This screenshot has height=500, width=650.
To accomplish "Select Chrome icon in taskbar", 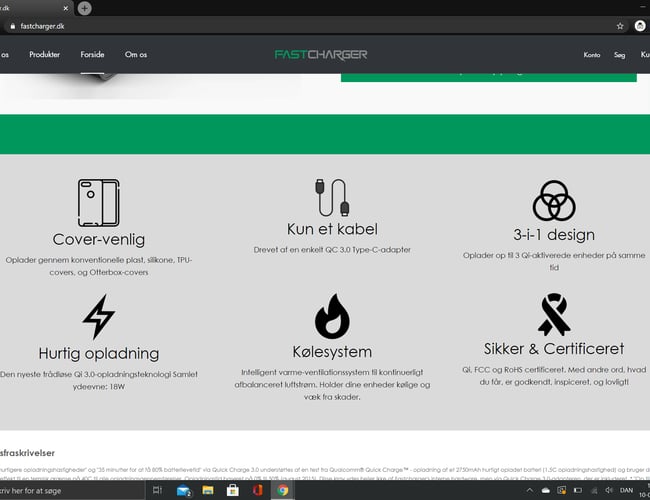I will click(283, 490).
